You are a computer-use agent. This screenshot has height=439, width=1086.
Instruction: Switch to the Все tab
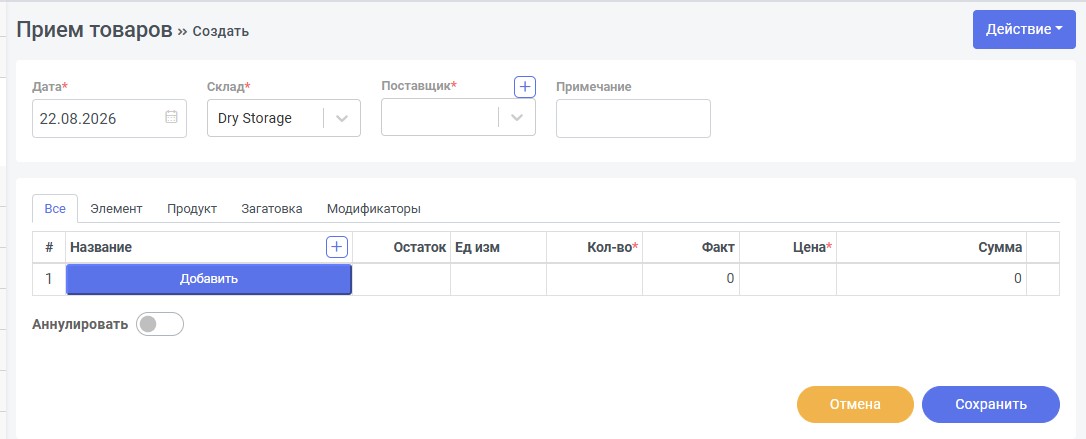point(55,208)
